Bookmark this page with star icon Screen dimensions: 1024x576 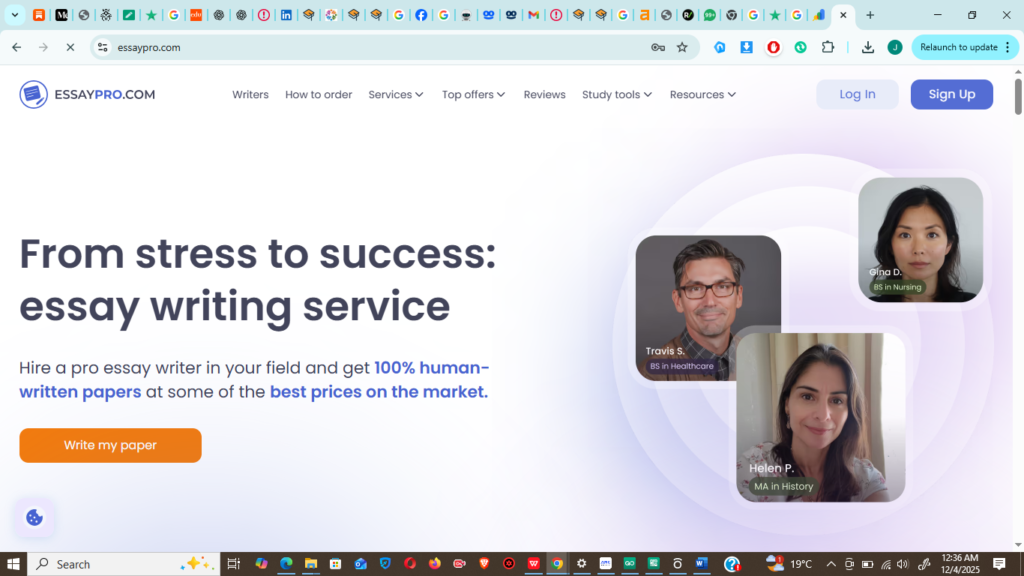(x=682, y=47)
